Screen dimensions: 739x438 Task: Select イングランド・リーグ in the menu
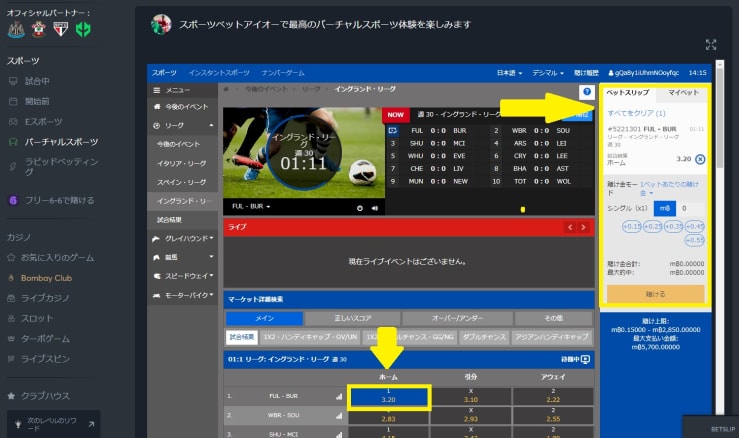click(x=182, y=201)
